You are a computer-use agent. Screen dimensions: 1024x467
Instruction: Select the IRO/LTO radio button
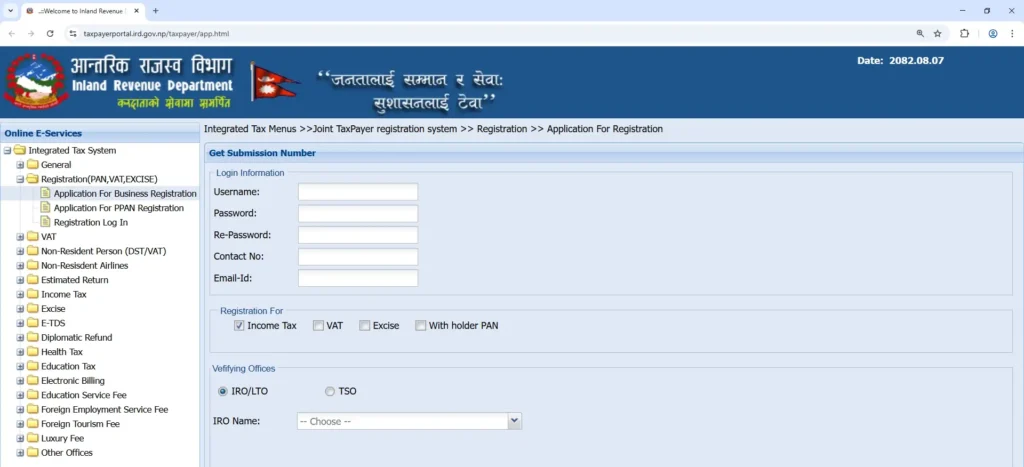pos(223,391)
